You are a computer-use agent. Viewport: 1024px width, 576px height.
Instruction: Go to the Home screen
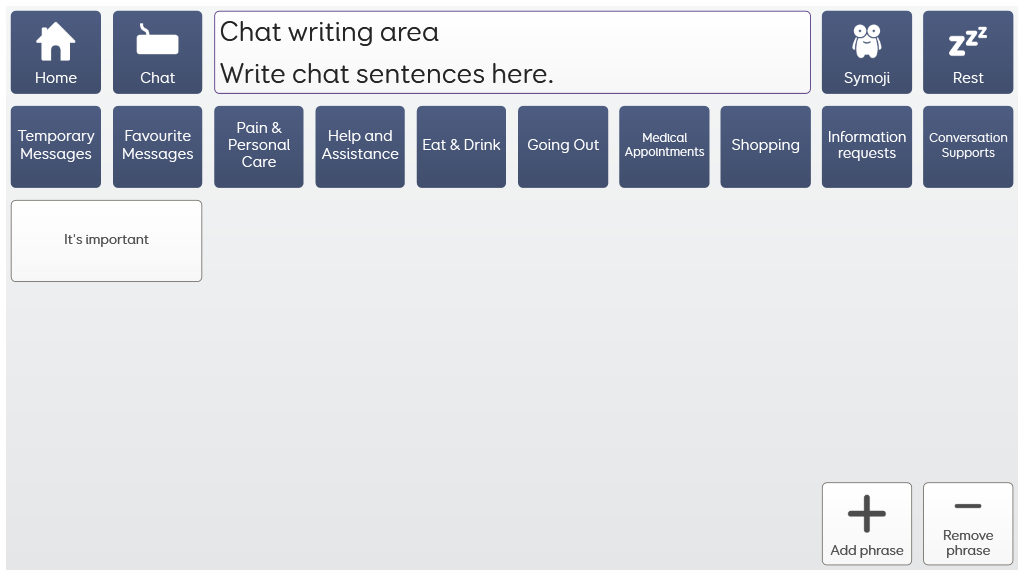56,52
